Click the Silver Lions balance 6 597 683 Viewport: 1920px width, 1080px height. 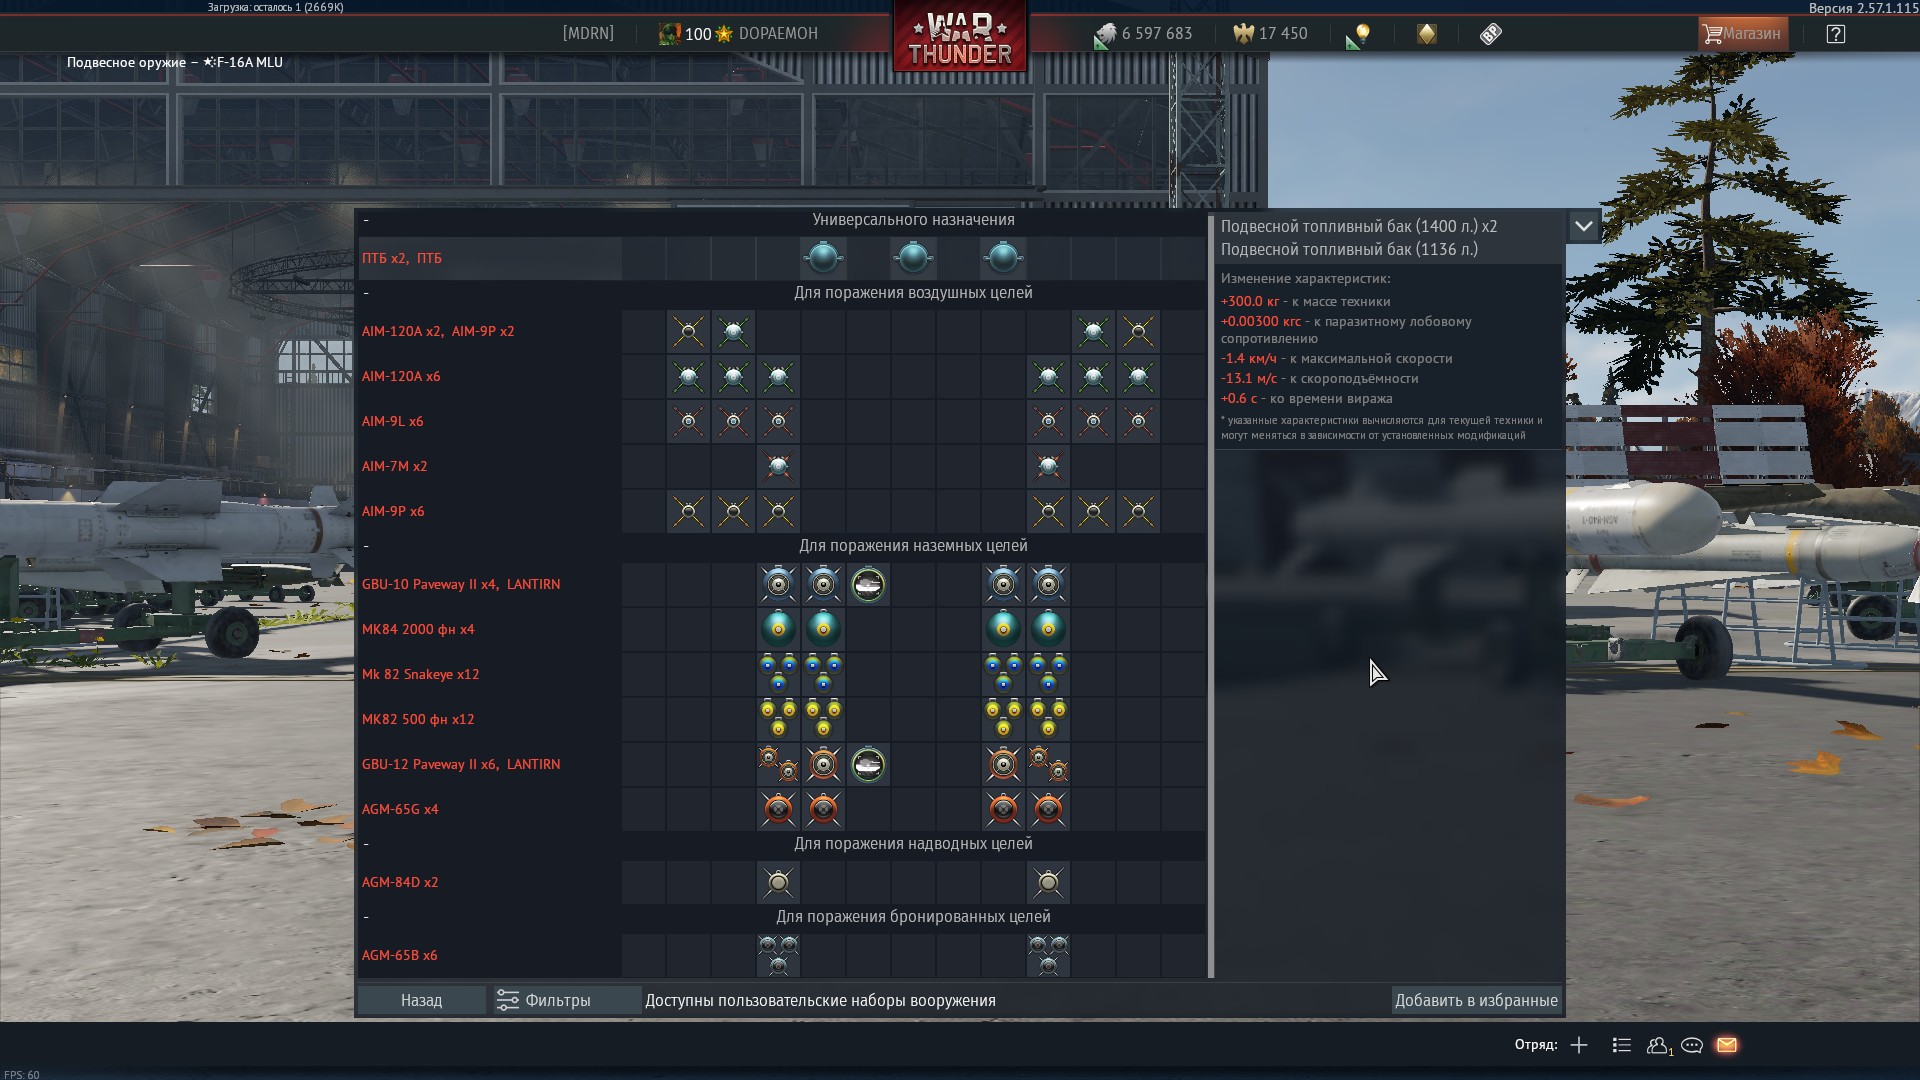[1143, 34]
